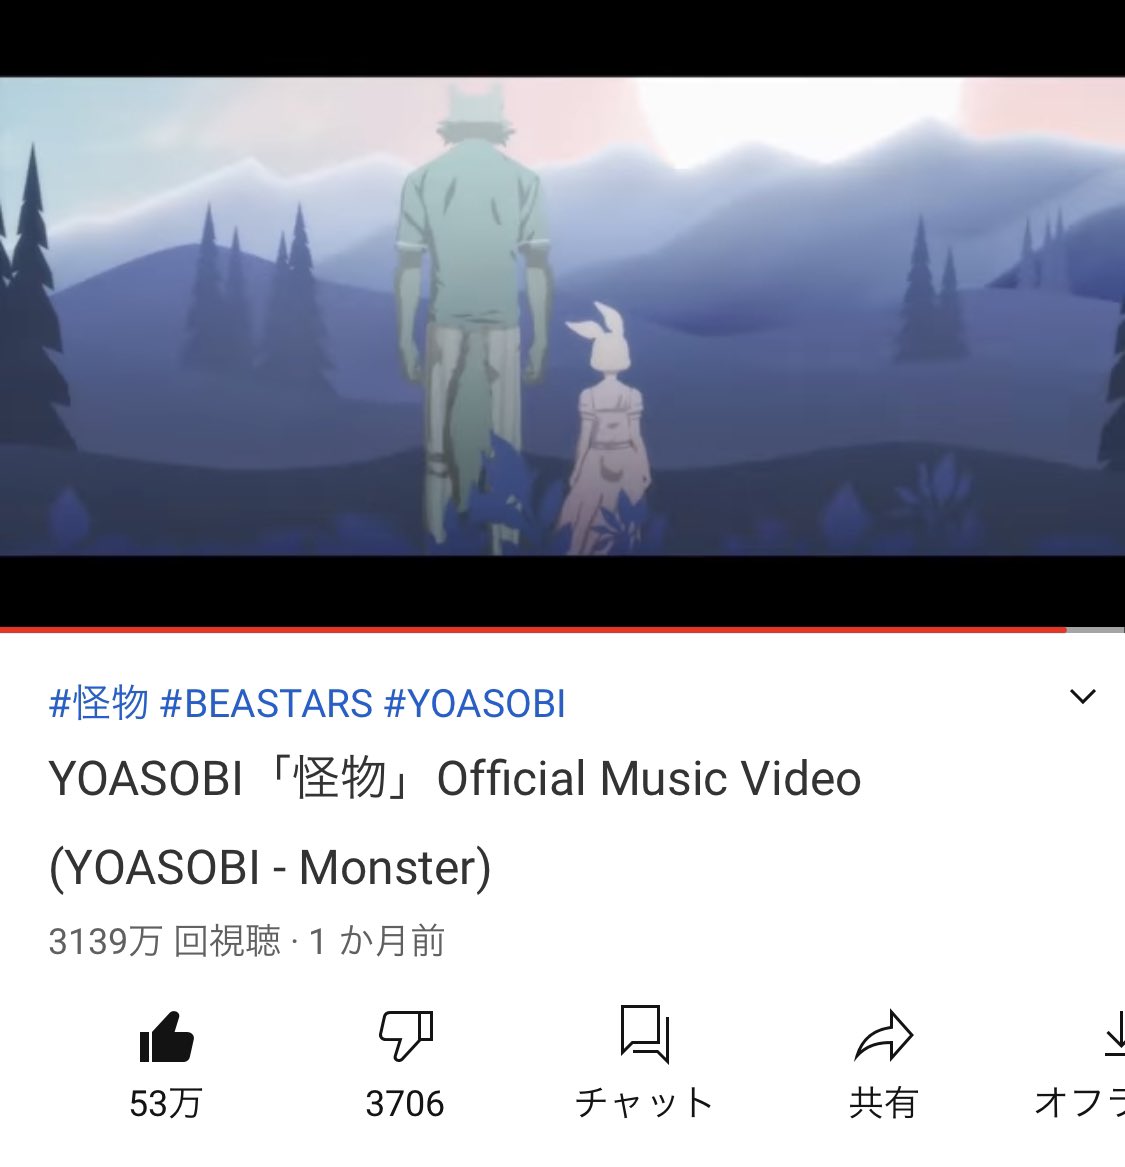
Task: Tap the チャット label
Action: [644, 1103]
